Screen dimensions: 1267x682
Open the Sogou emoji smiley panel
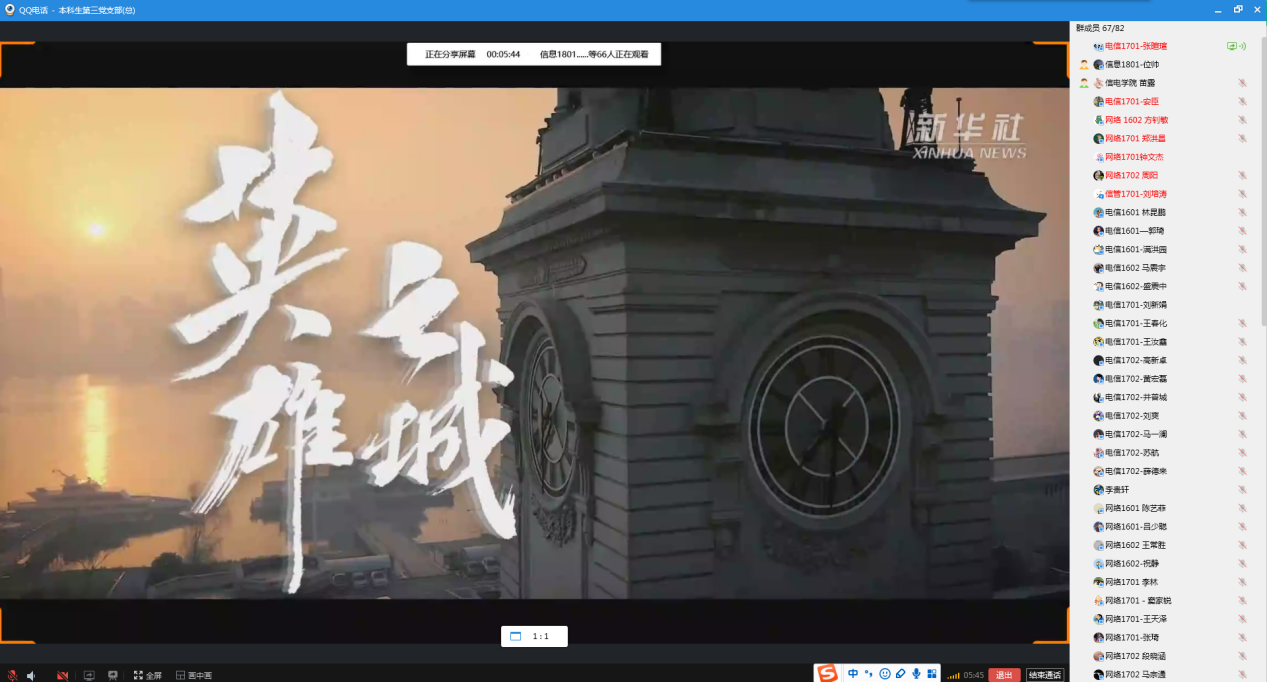[x=885, y=673]
